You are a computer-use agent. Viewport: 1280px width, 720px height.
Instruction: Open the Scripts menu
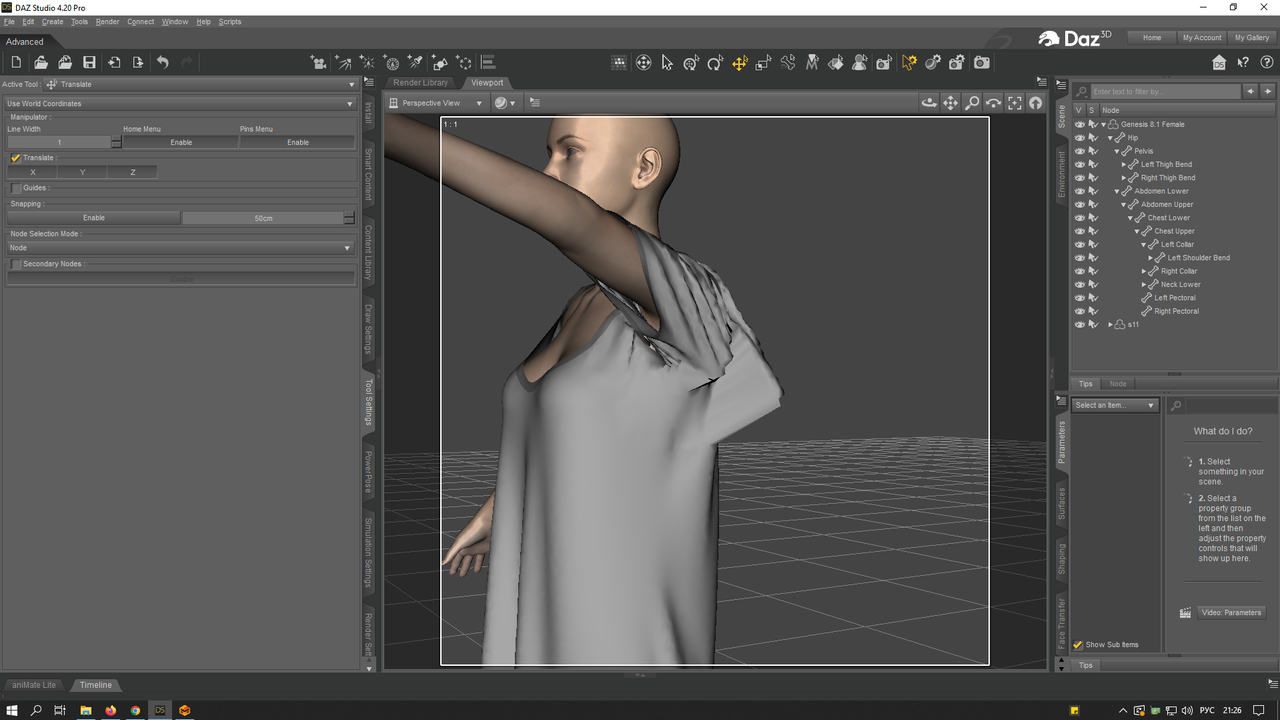coord(230,22)
